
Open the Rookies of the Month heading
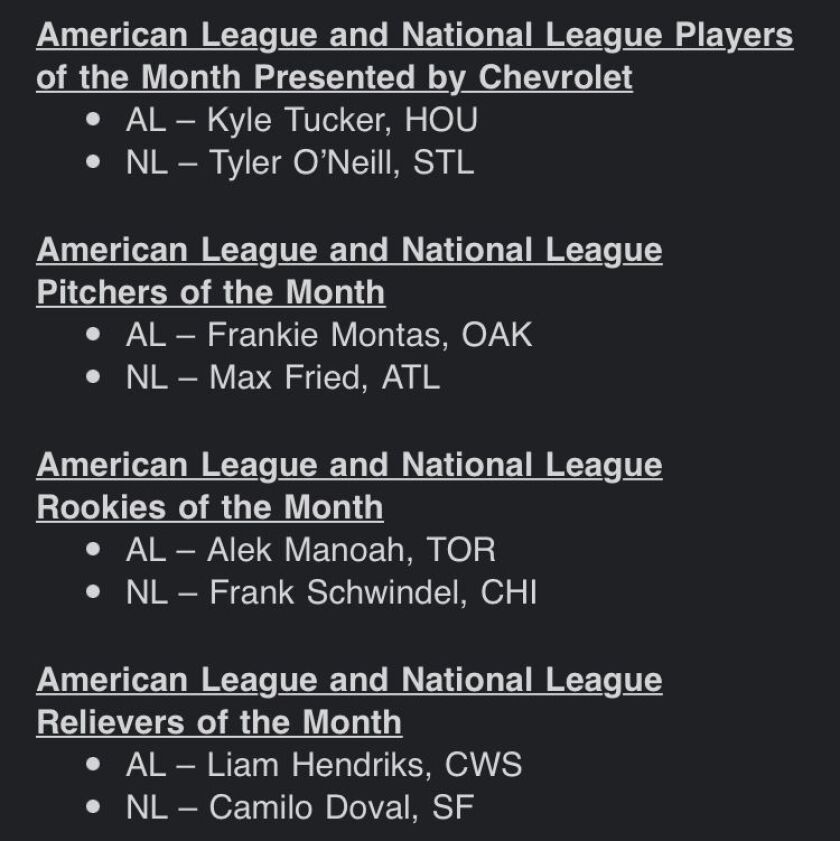point(349,486)
